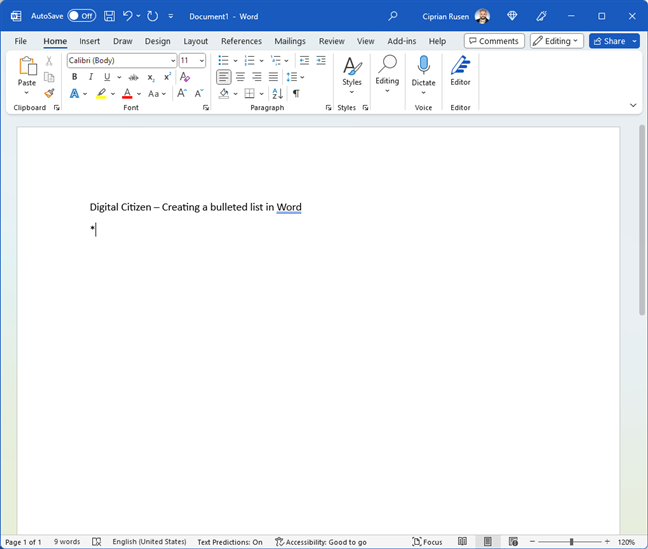Expand the Paste options arrow

[x=27, y=93]
